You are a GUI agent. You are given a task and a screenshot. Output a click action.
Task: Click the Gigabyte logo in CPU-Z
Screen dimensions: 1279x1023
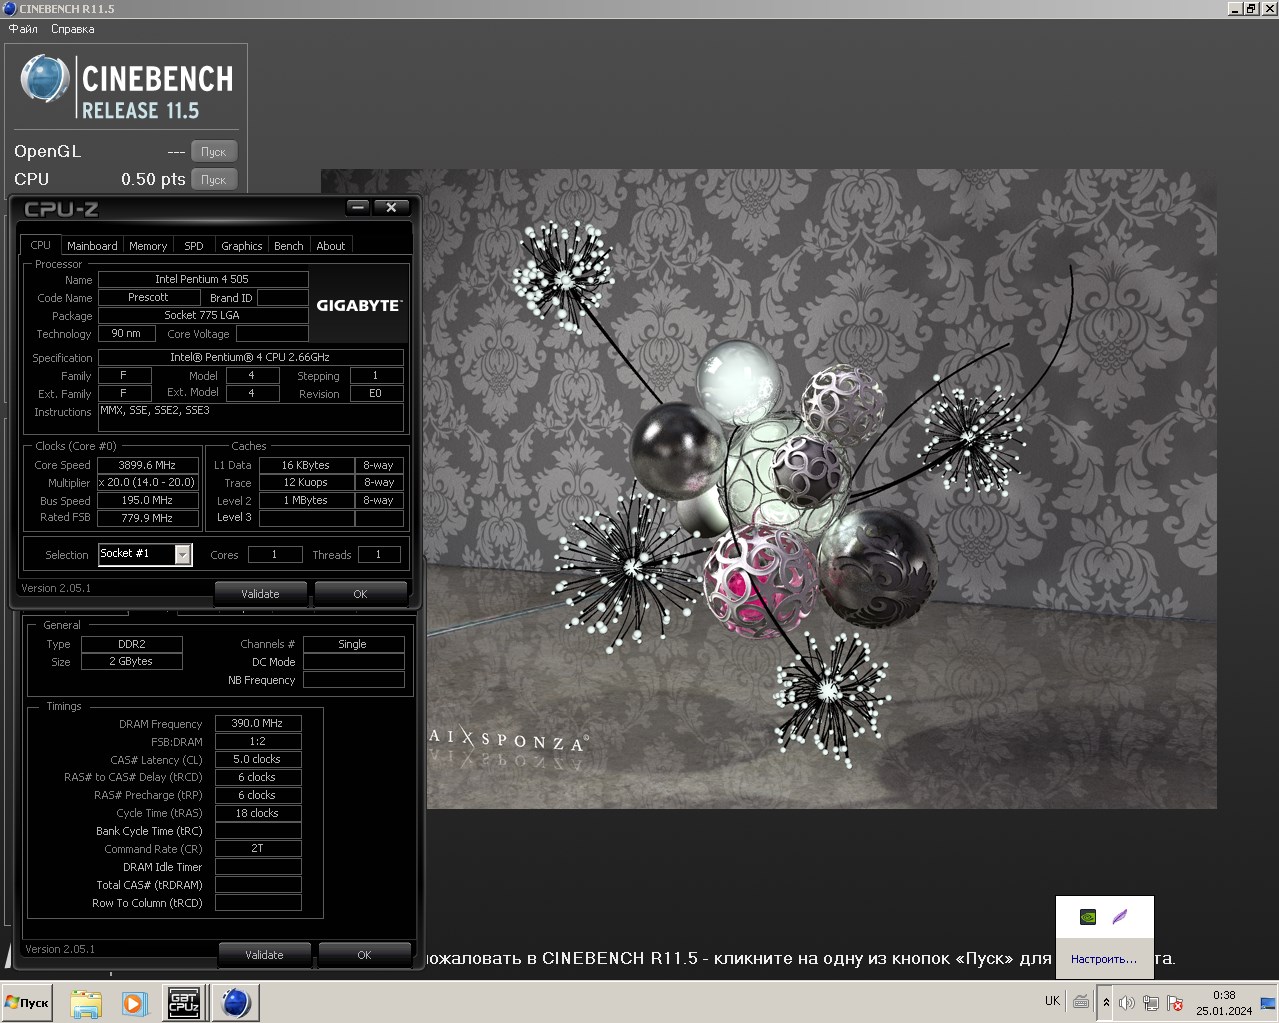click(x=359, y=305)
